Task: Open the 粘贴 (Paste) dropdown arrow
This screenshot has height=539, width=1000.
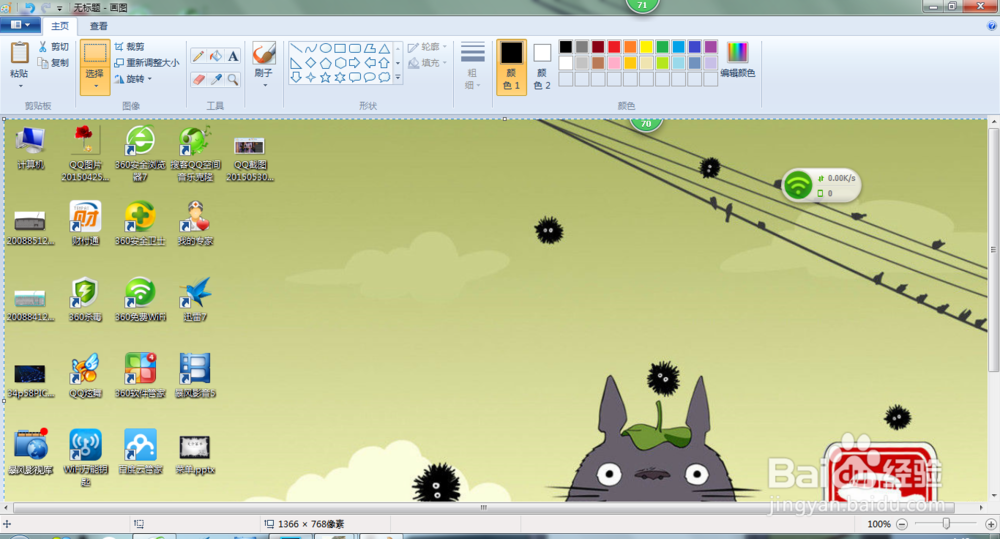Action: [x=20, y=85]
